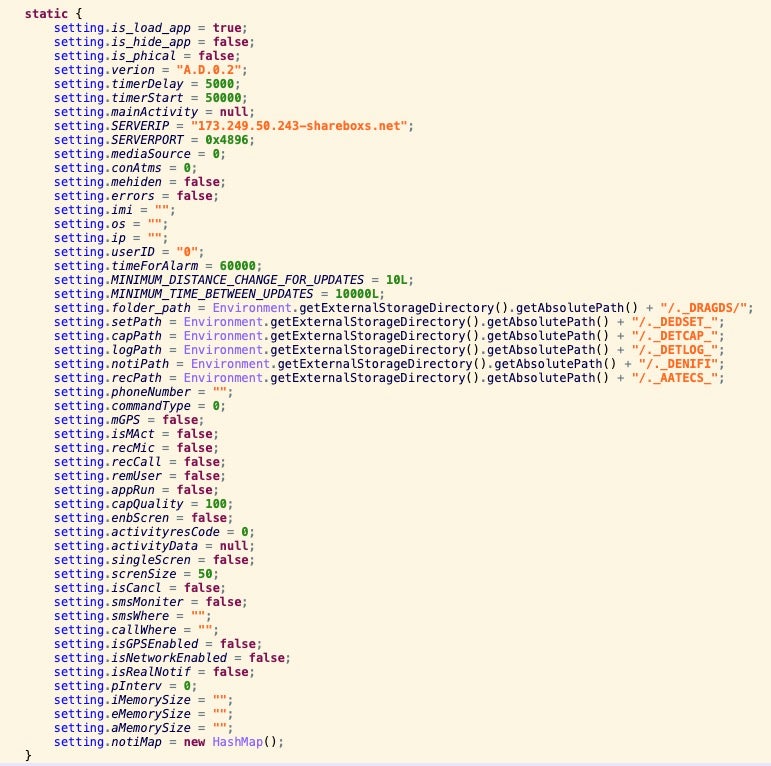The width and height of the screenshot is (771, 766).
Task: Click the timeForAlarm value 60000
Action: 240,266
